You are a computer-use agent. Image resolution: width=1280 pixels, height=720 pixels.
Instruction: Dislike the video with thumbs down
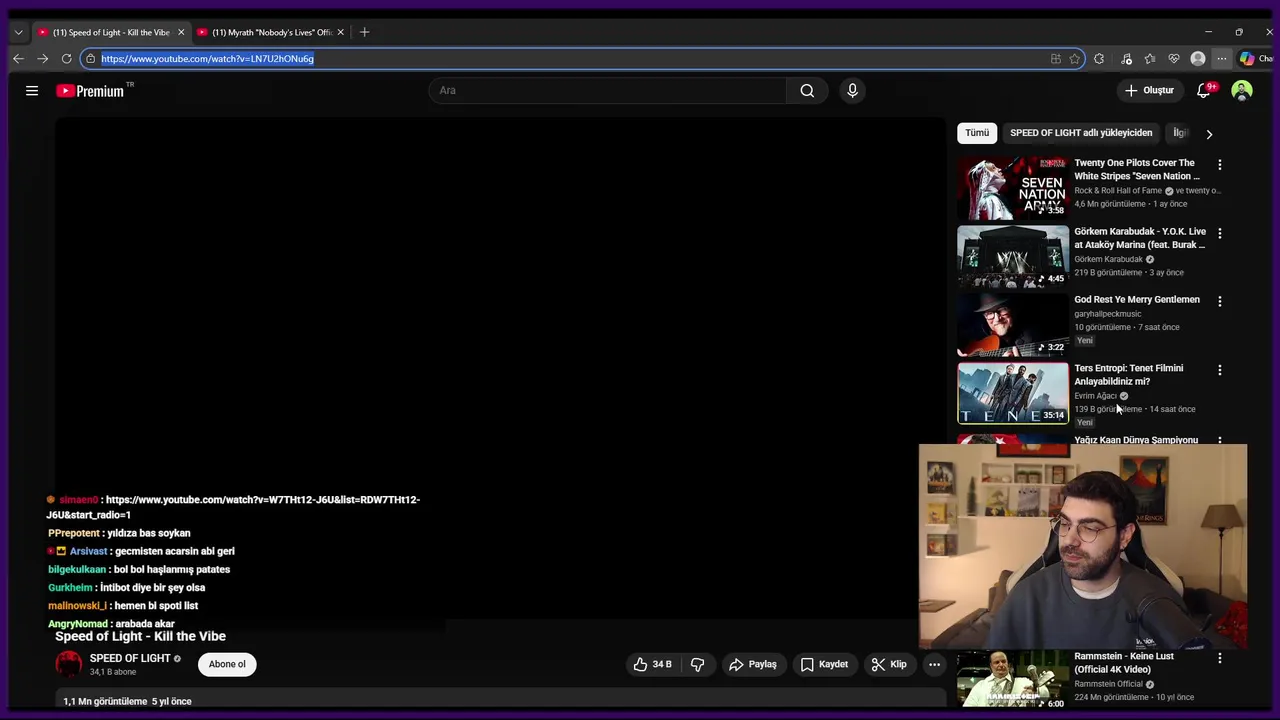tap(698, 664)
